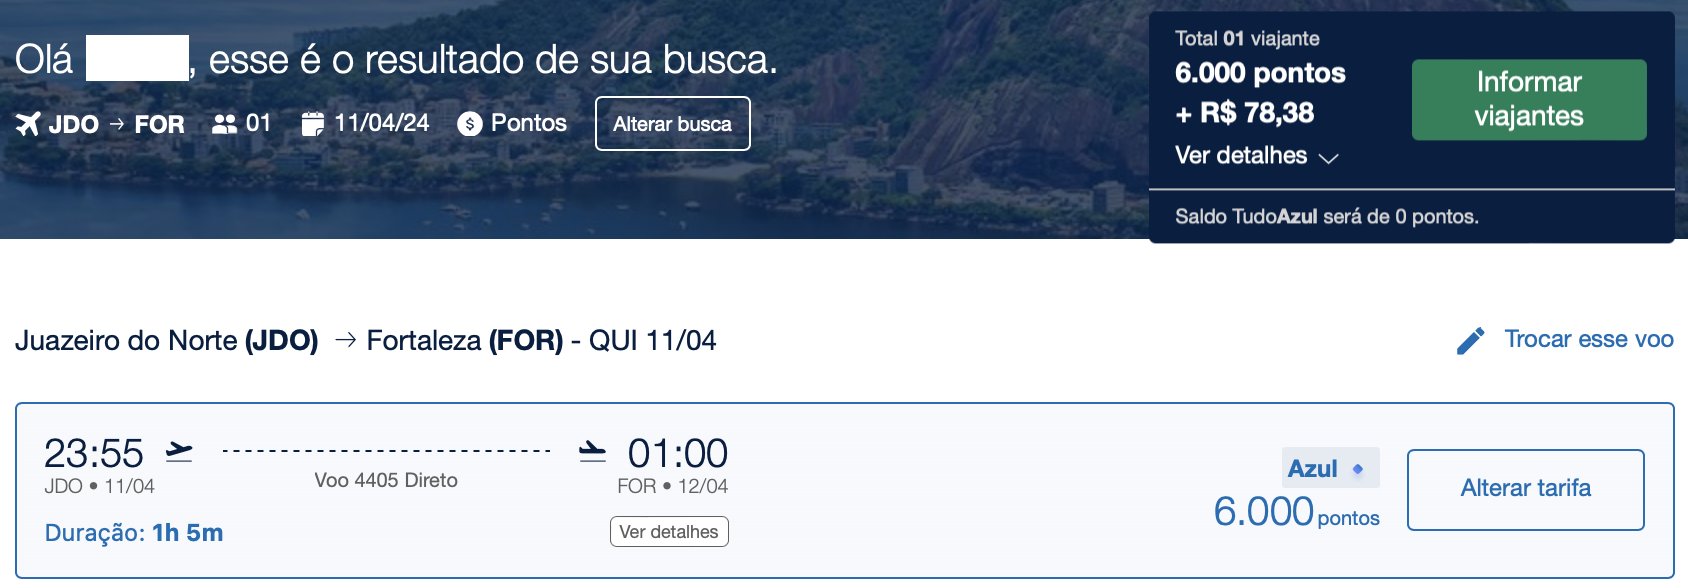Screen dimensions: 1688x588
Task: Click the departure plane icon after 23:55
Action: point(179,452)
